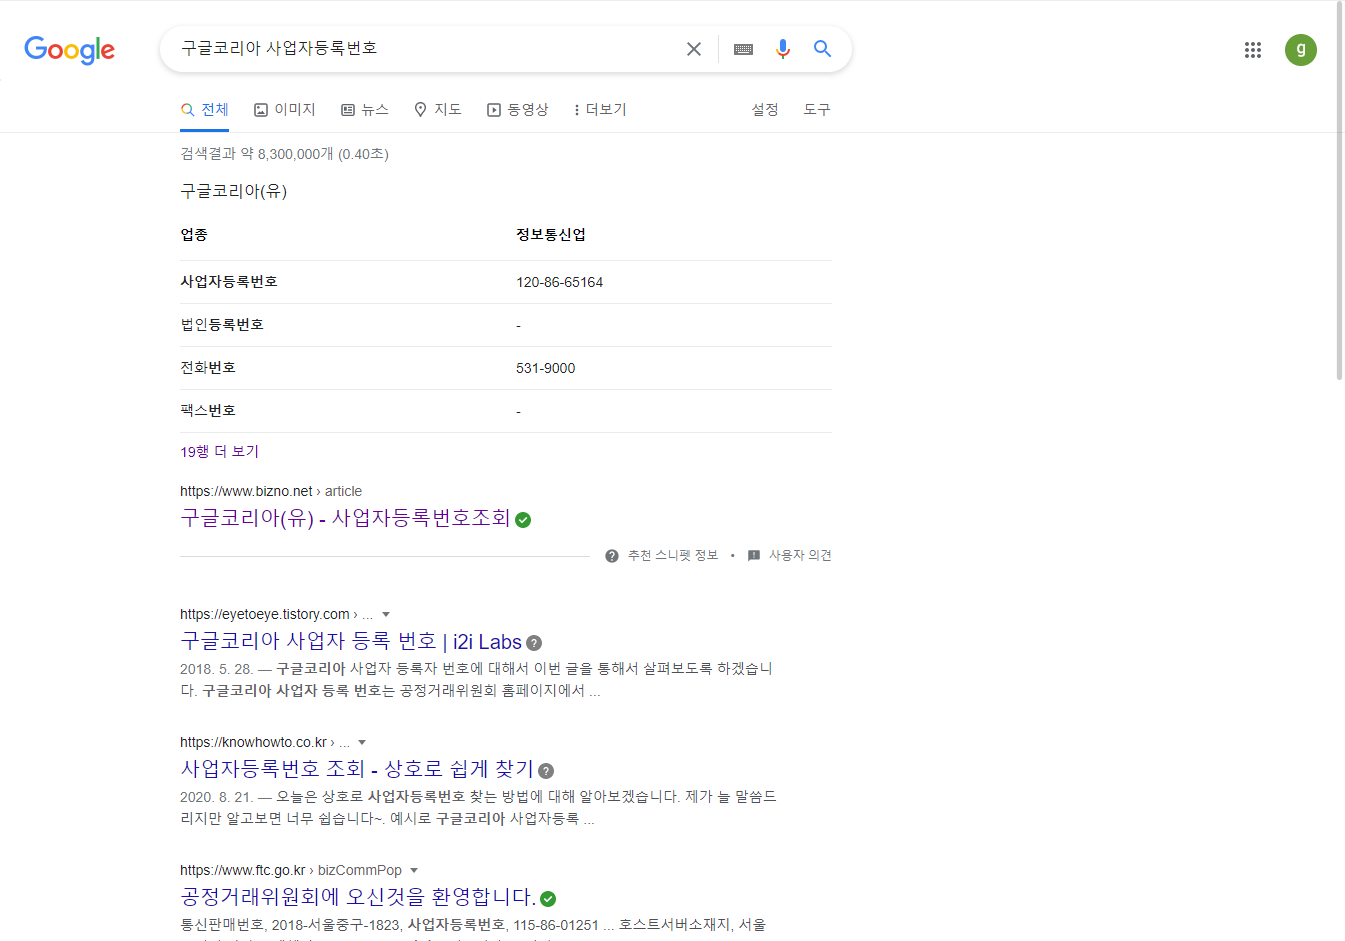
Task: Click the bizno.net URL breadcrumb
Action: click(x=271, y=491)
